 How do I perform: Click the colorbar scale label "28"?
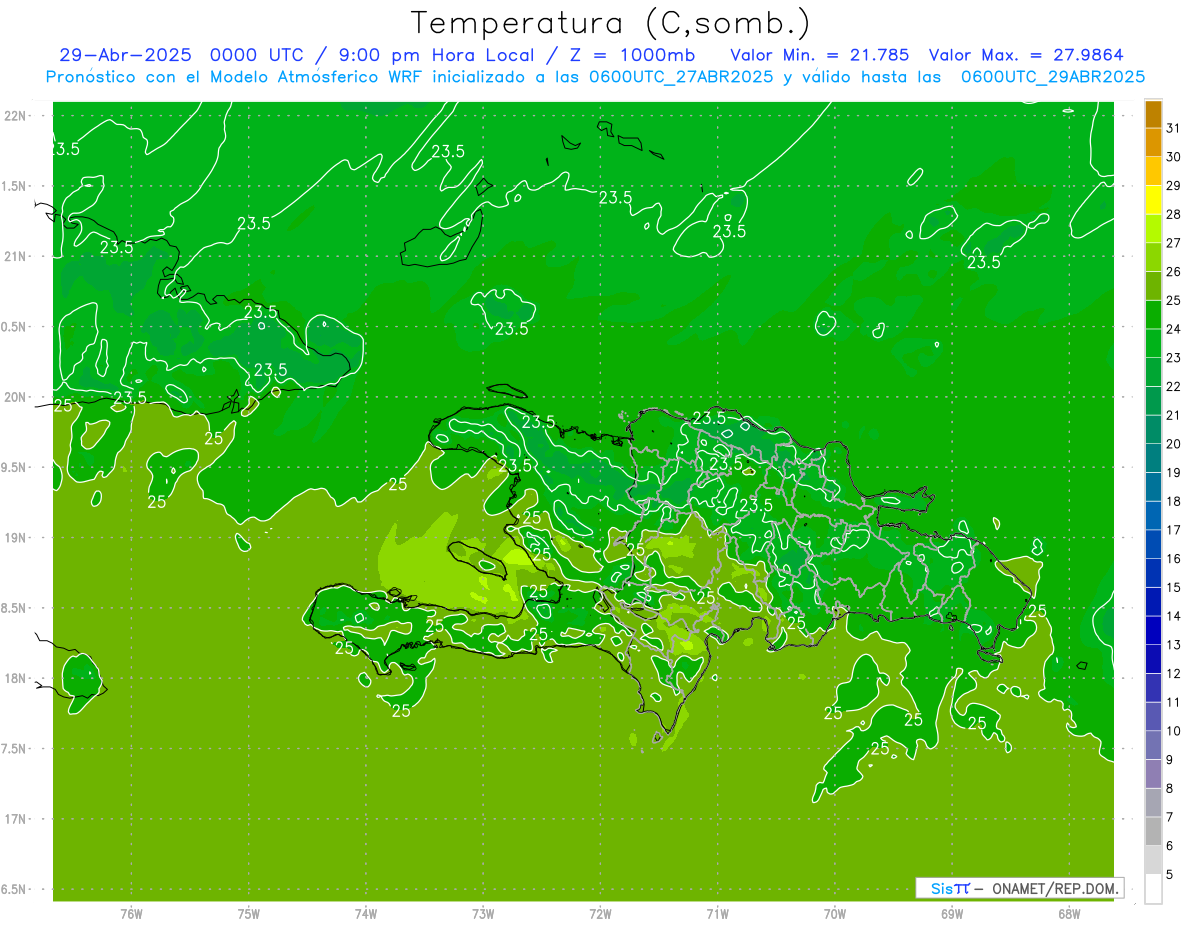click(1174, 214)
